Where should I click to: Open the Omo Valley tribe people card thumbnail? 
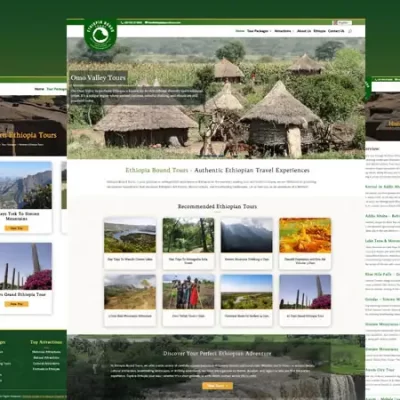[x=188, y=292]
